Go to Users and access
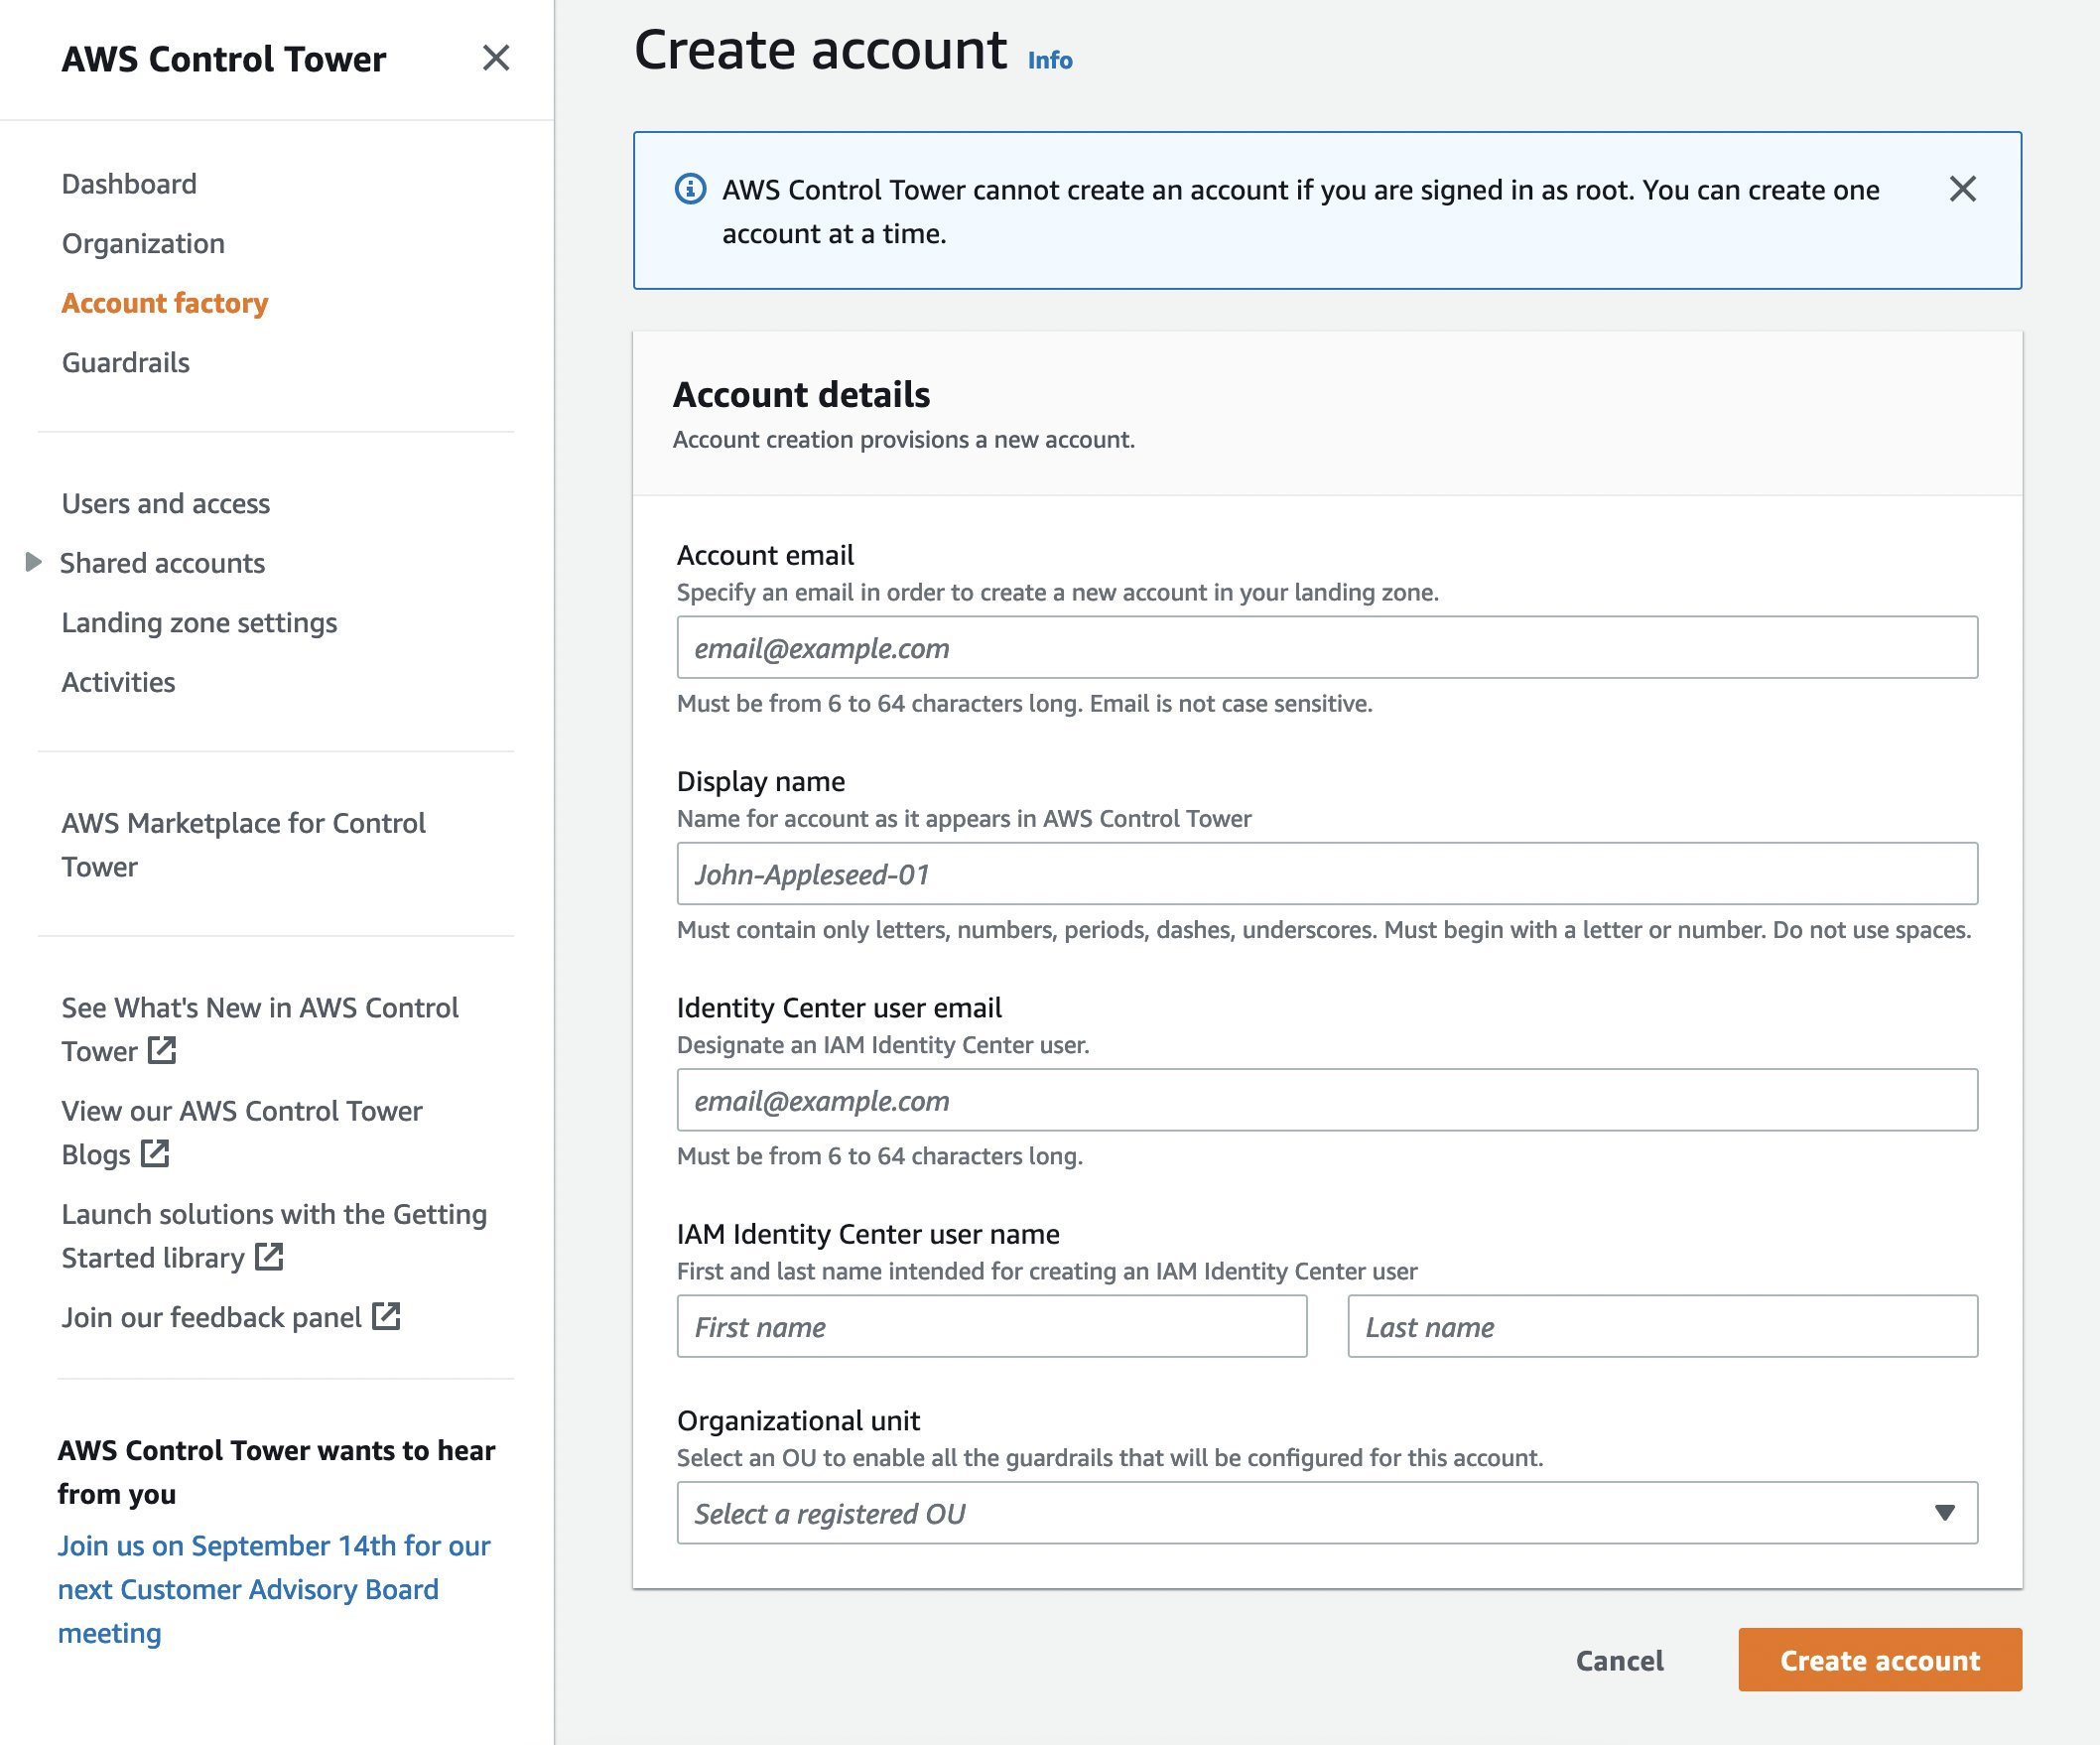Screen dimensions: 2100x1745 coord(165,503)
